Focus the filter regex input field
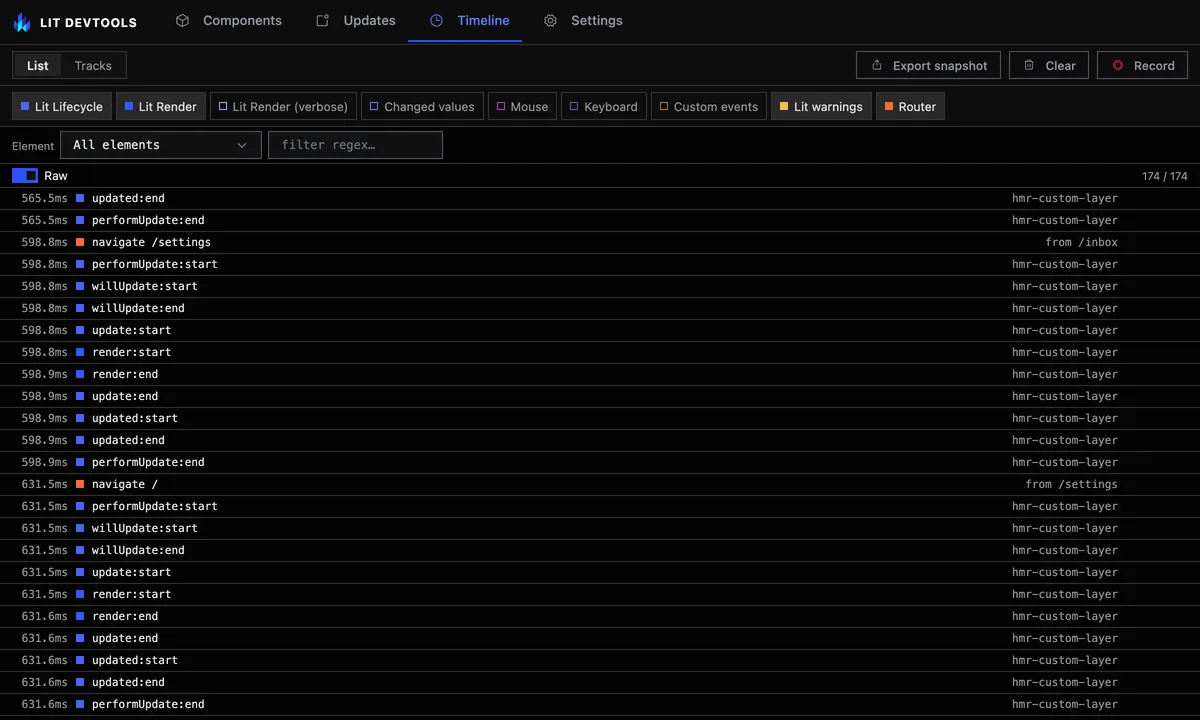Image resolution: width=1200 pixels, height=720 pixels. tap(355, 145)
